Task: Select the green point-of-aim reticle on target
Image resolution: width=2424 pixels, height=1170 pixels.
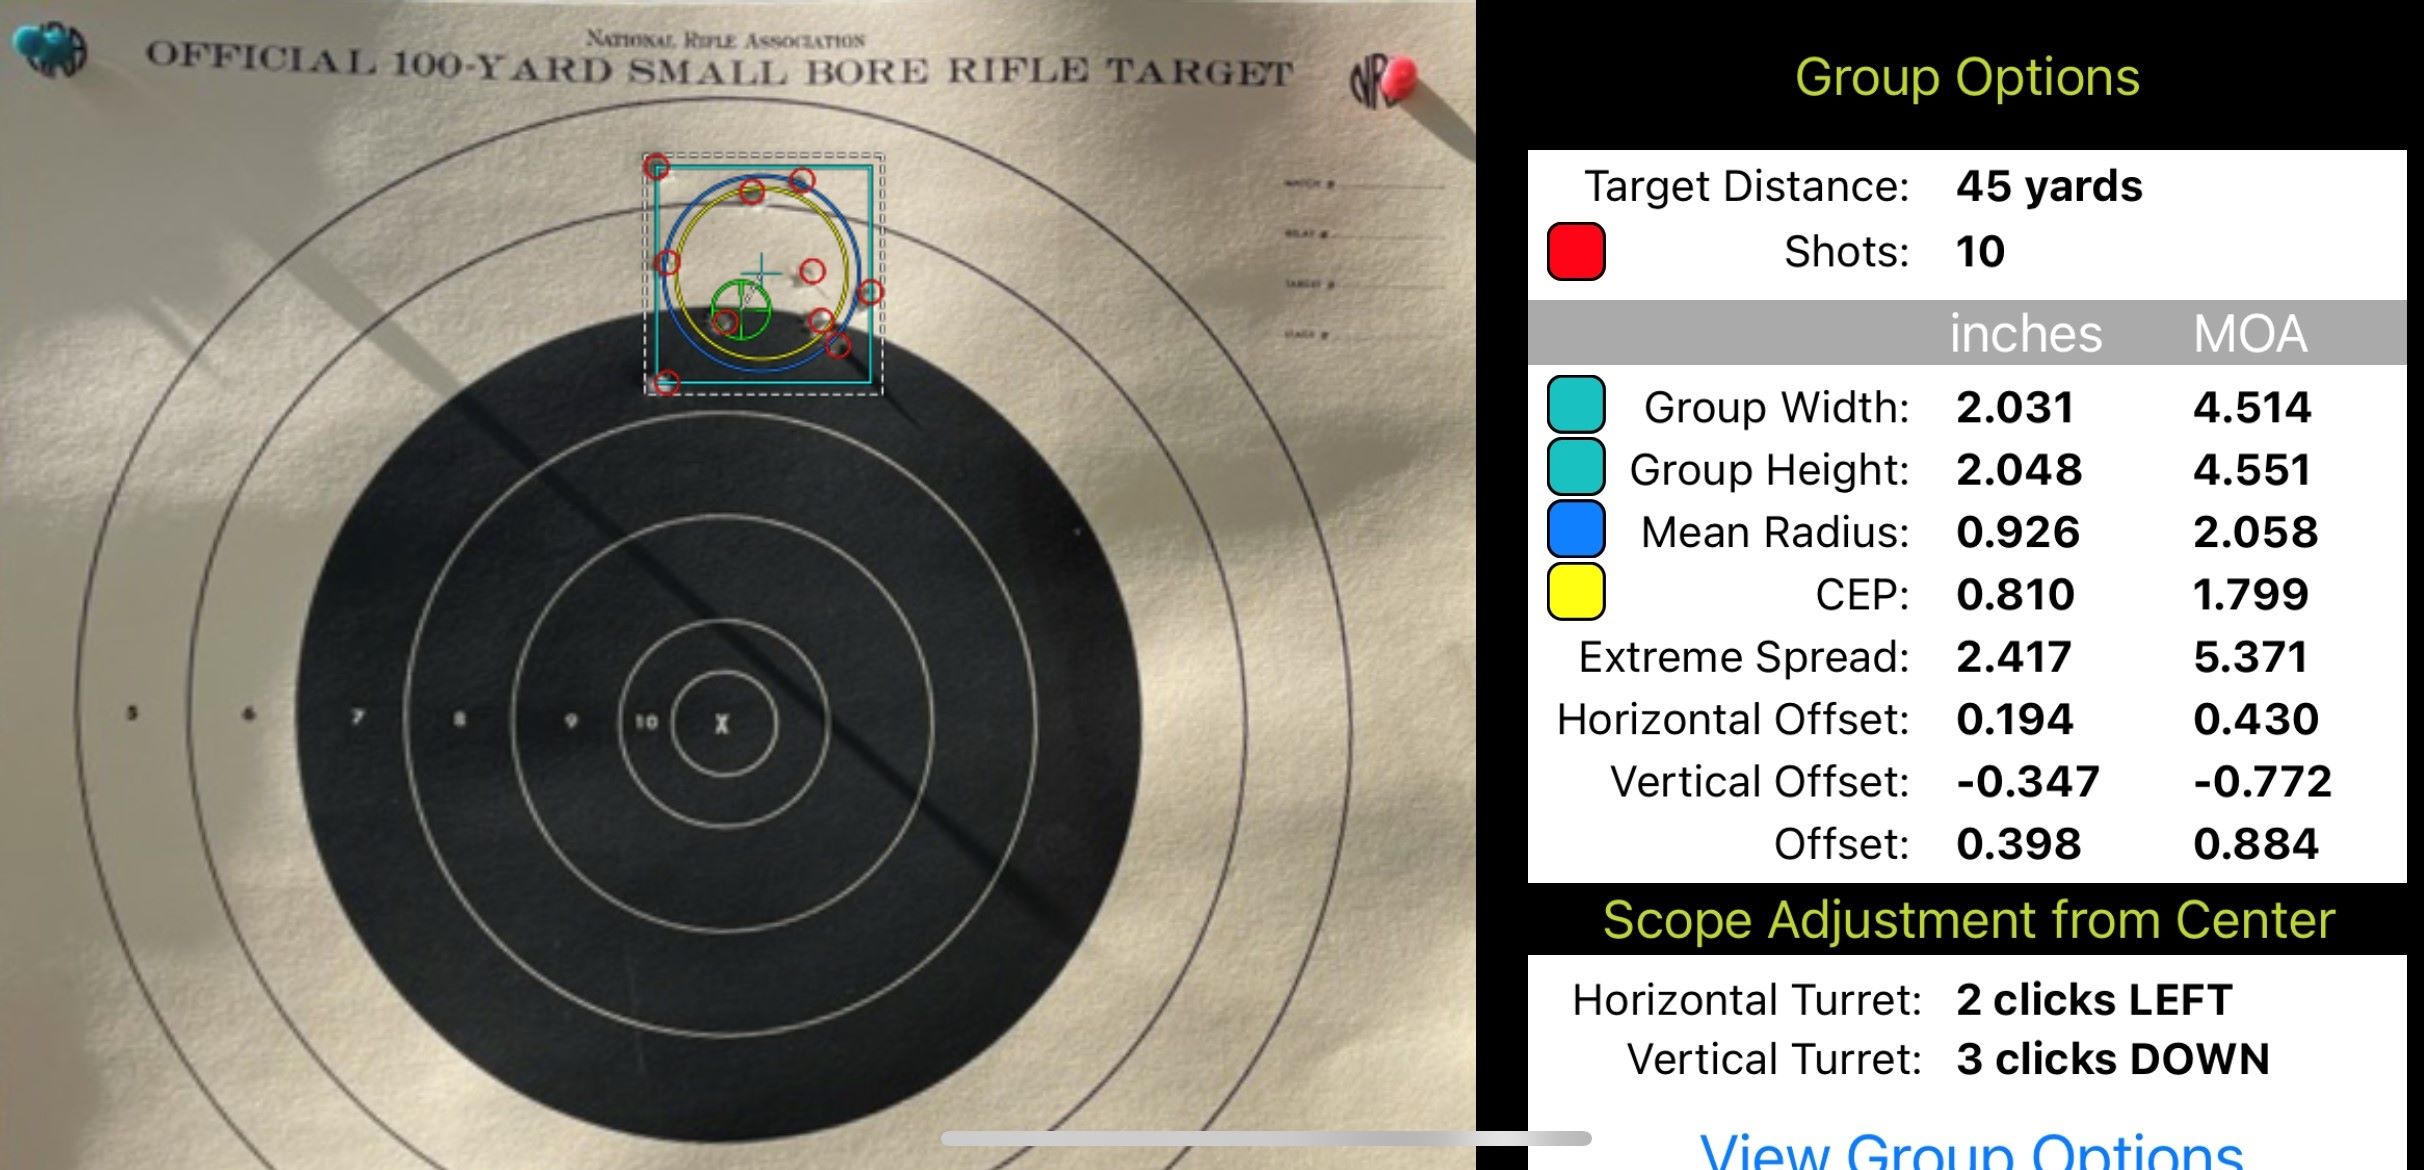Action: click(741, 309)
